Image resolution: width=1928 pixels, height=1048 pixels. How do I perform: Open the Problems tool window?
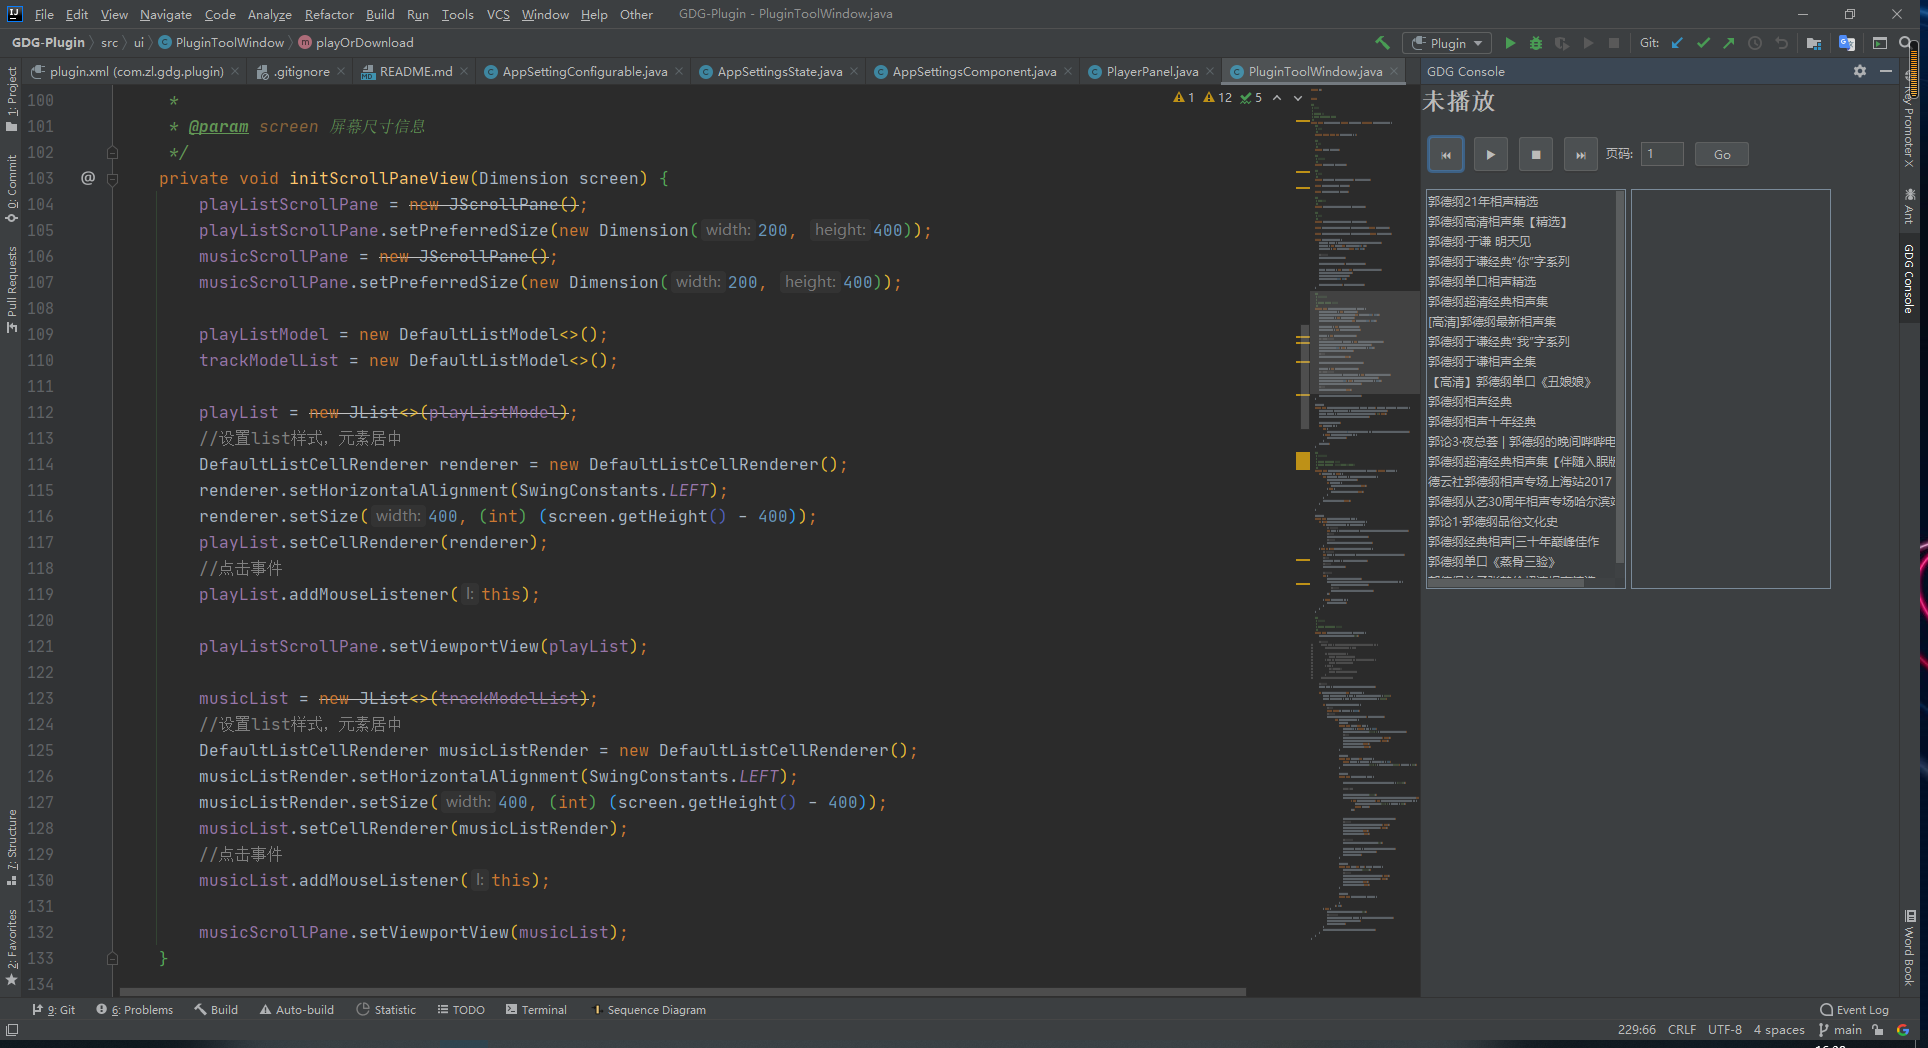click(135, 1010)
